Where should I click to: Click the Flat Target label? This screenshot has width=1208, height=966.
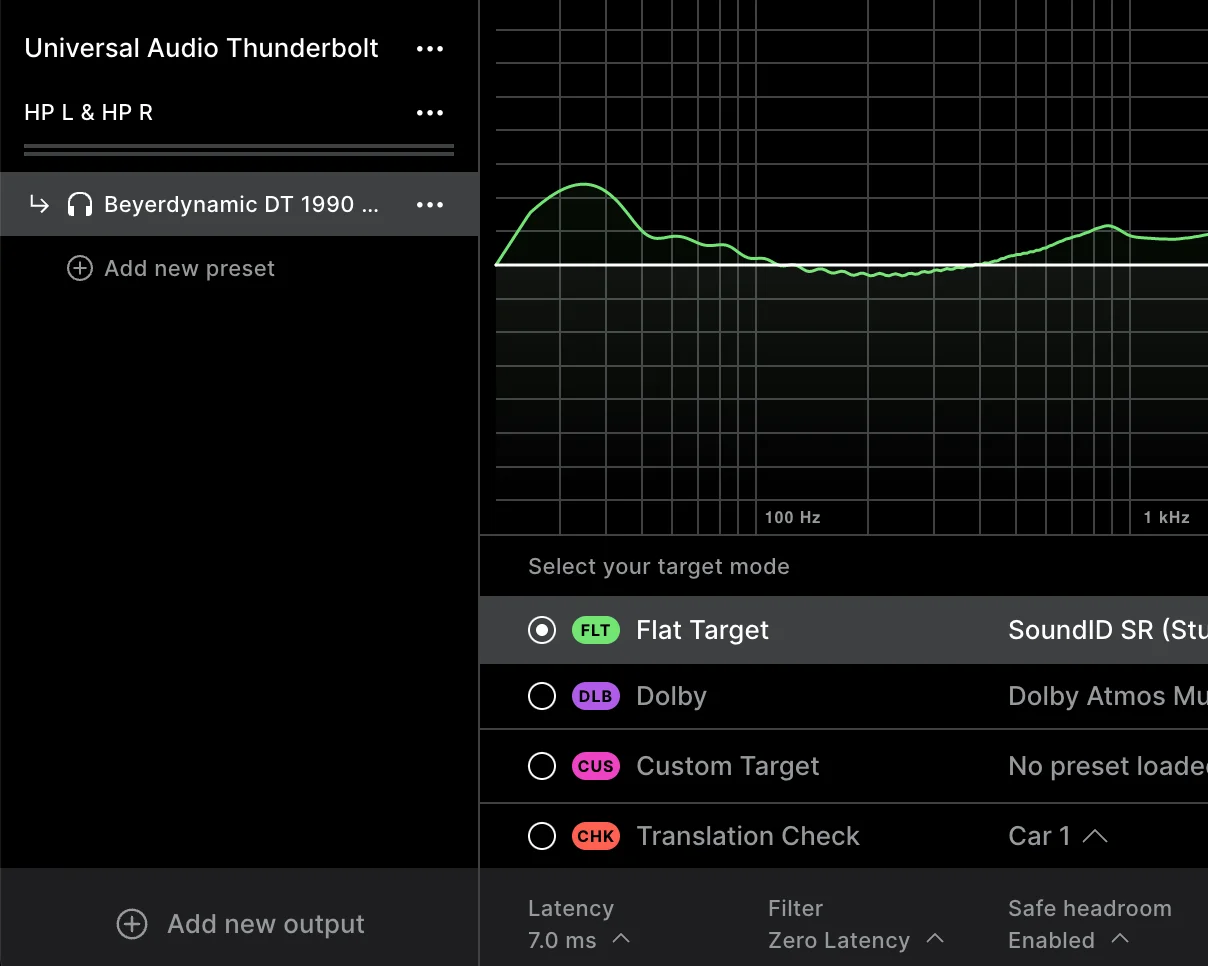[703, 630]
